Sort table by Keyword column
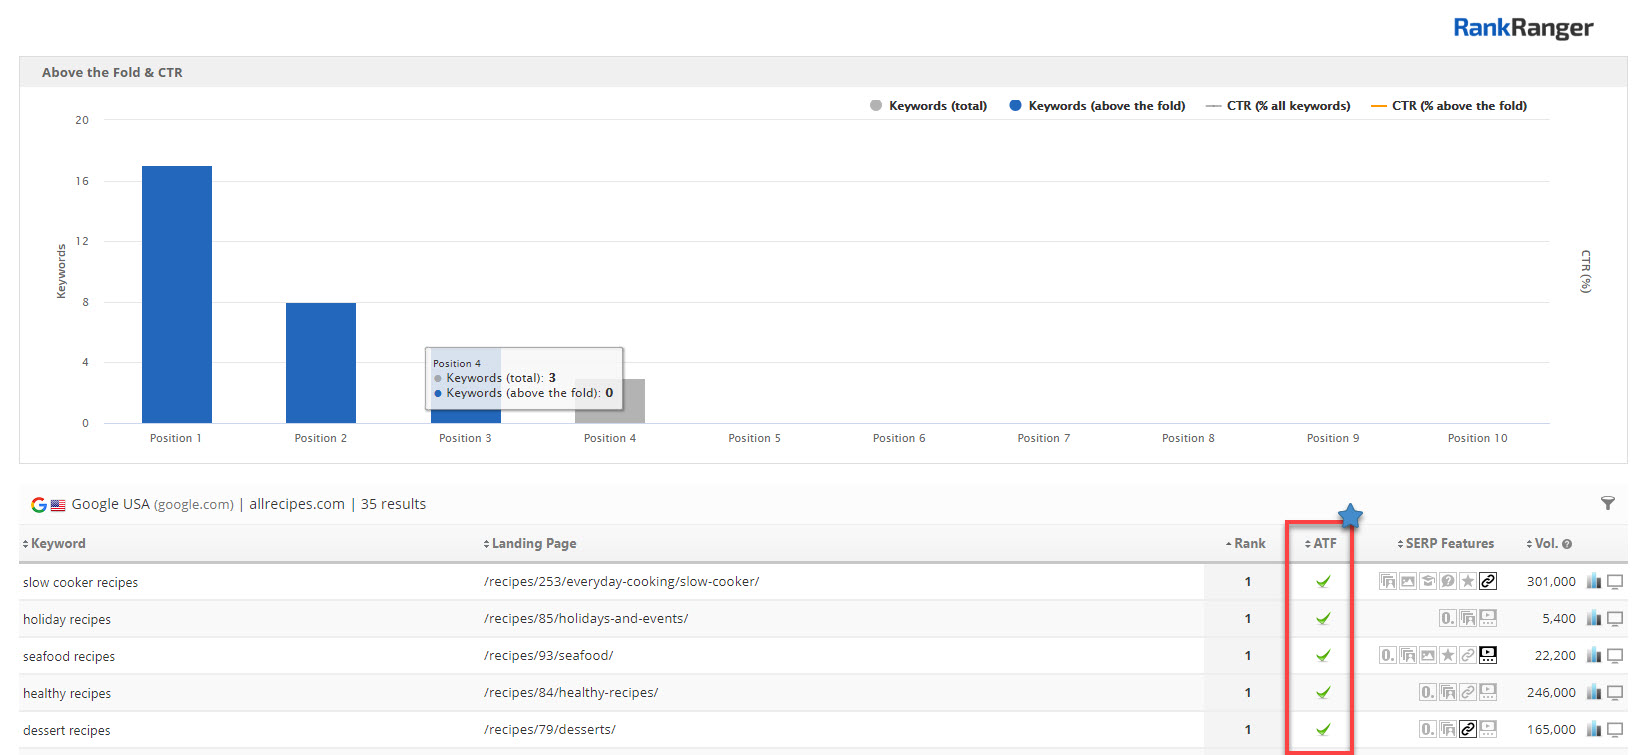The width and height of the screenshot is (1650, 755). pyautogui.click(x=58, y=544)
